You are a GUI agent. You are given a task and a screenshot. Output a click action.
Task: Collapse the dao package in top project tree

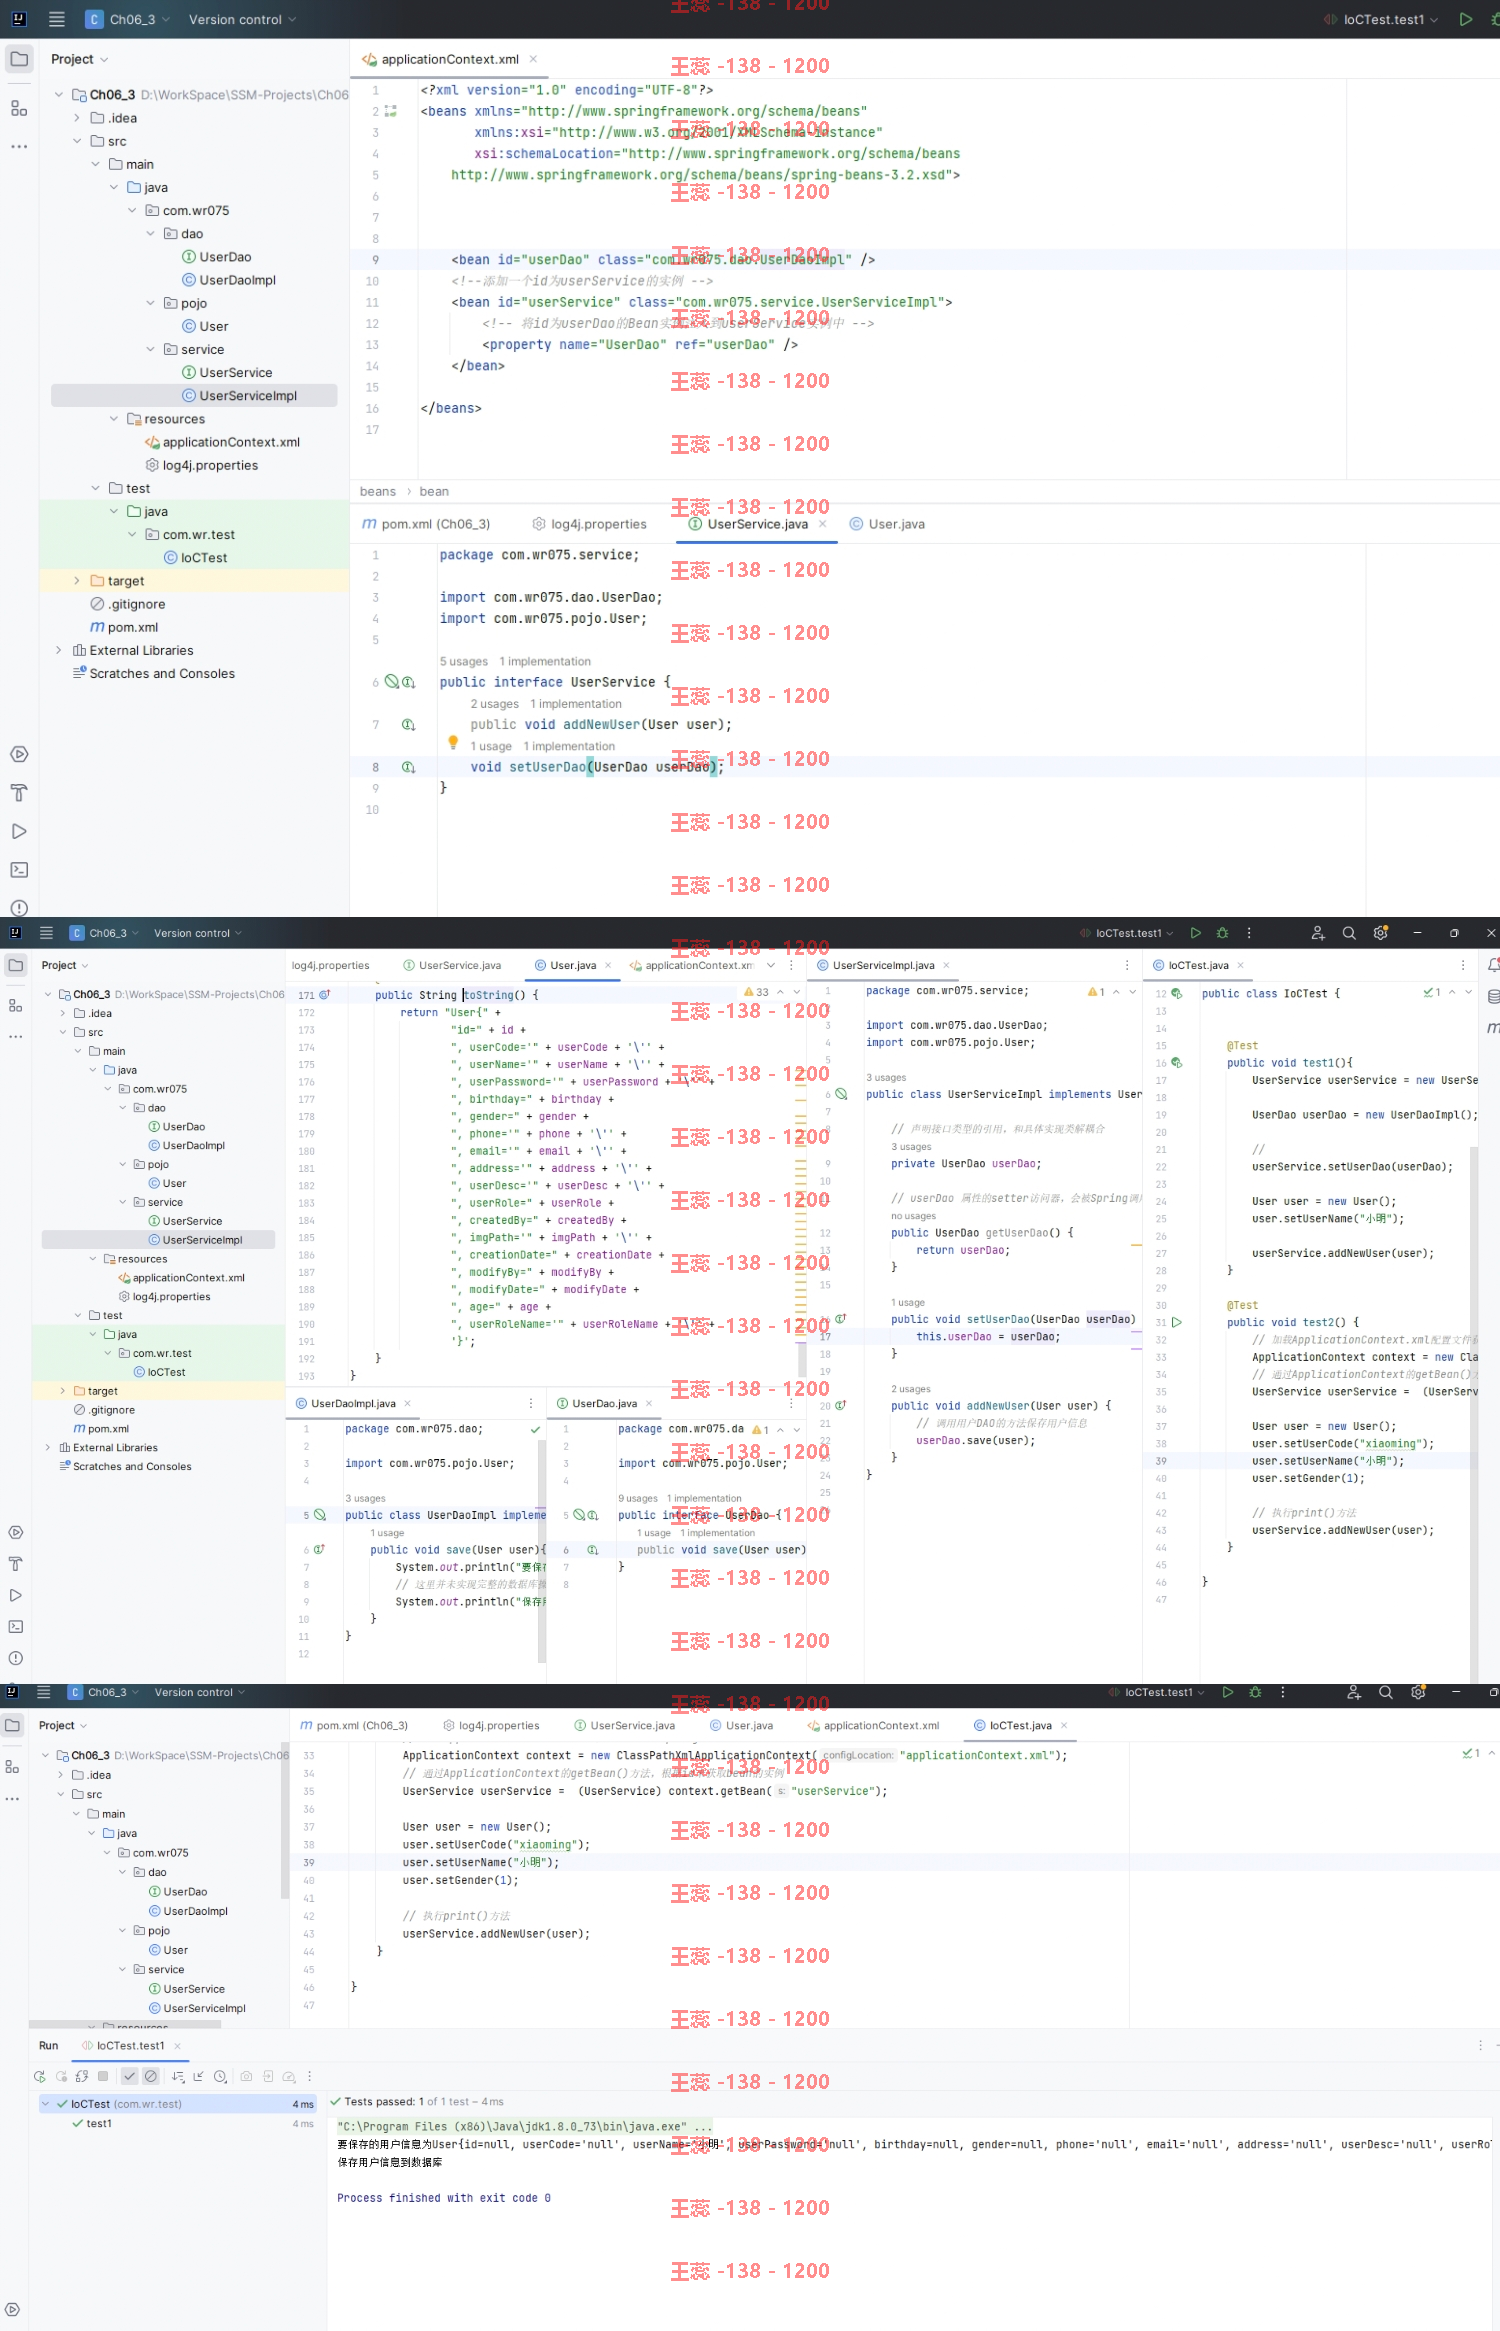(x=150, y=234)
